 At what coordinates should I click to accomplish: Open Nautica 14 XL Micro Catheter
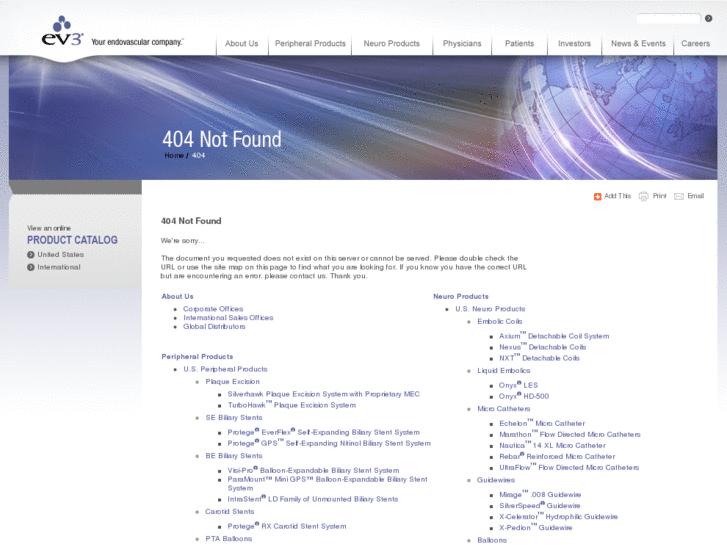pos(552,446)
